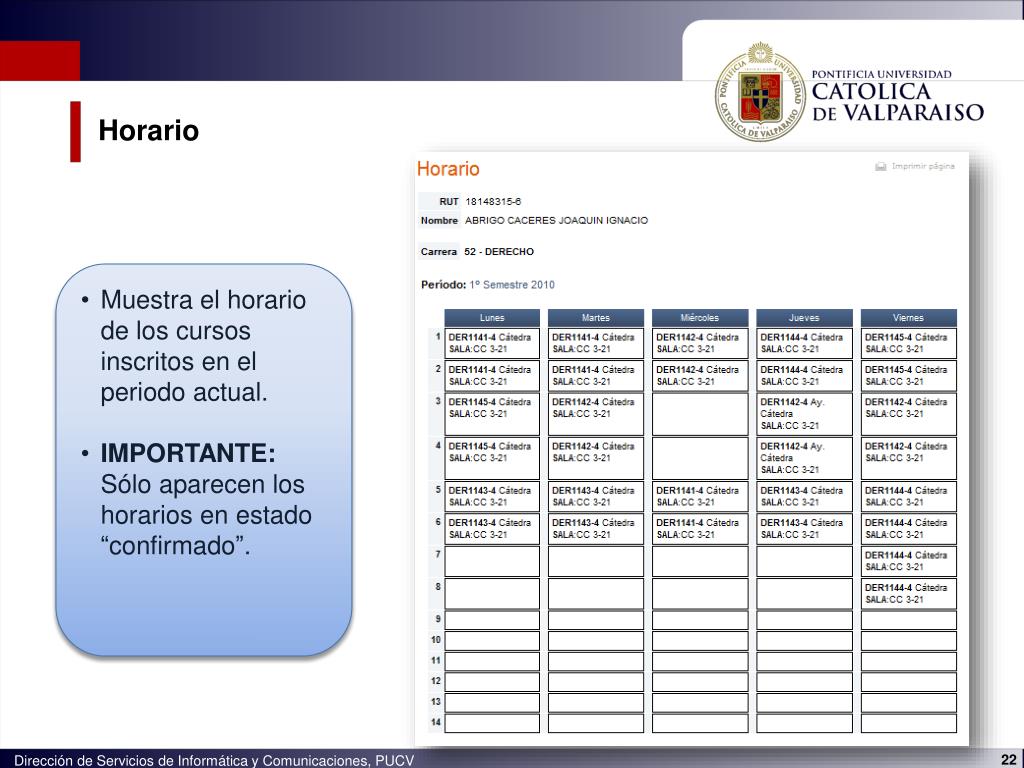This screenshot has height=768, width=1024.
Task: Click the empty Jueves period 8 cell
Action: 804,594
